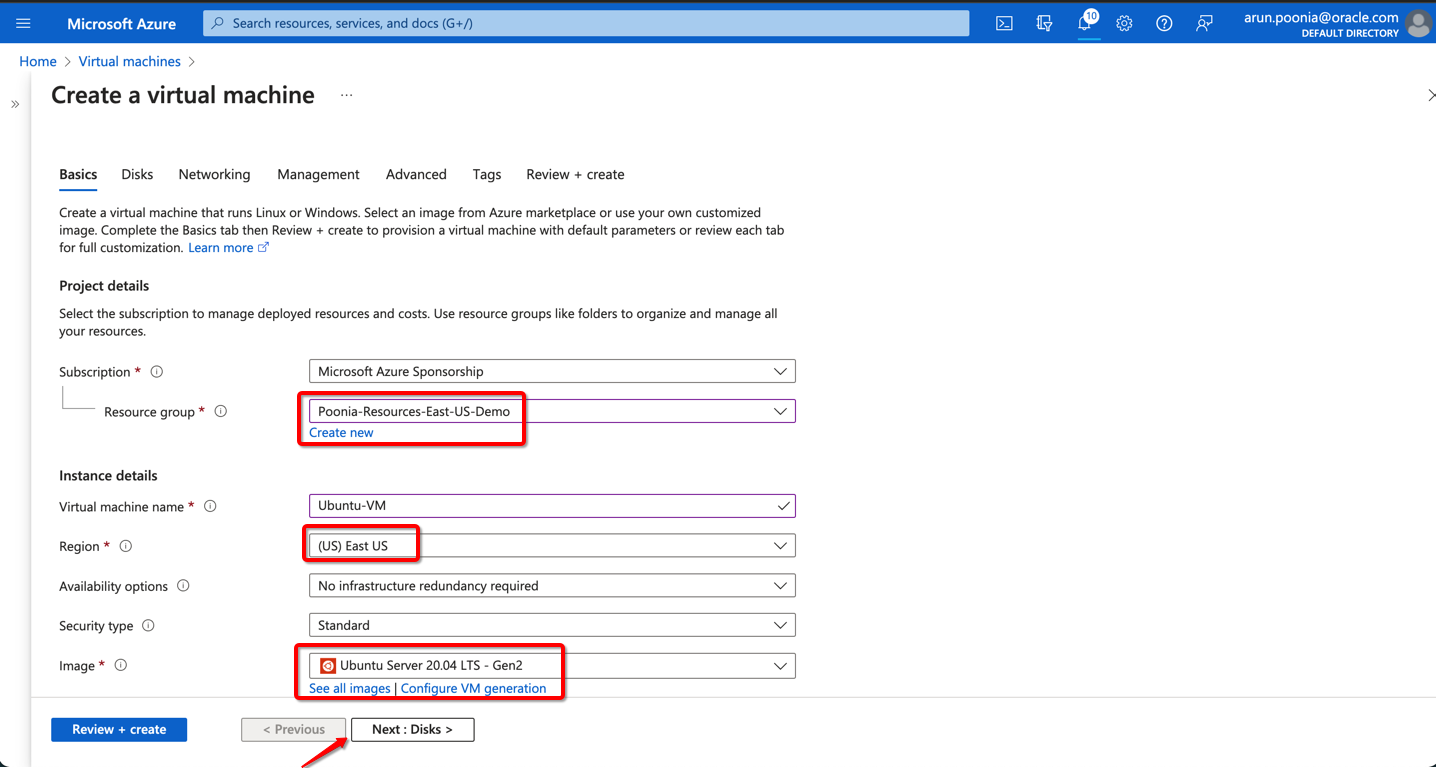This screenshot has width=1436, height=768.
Task: Expand the Availability options dropdown
Action: point(552,586)
